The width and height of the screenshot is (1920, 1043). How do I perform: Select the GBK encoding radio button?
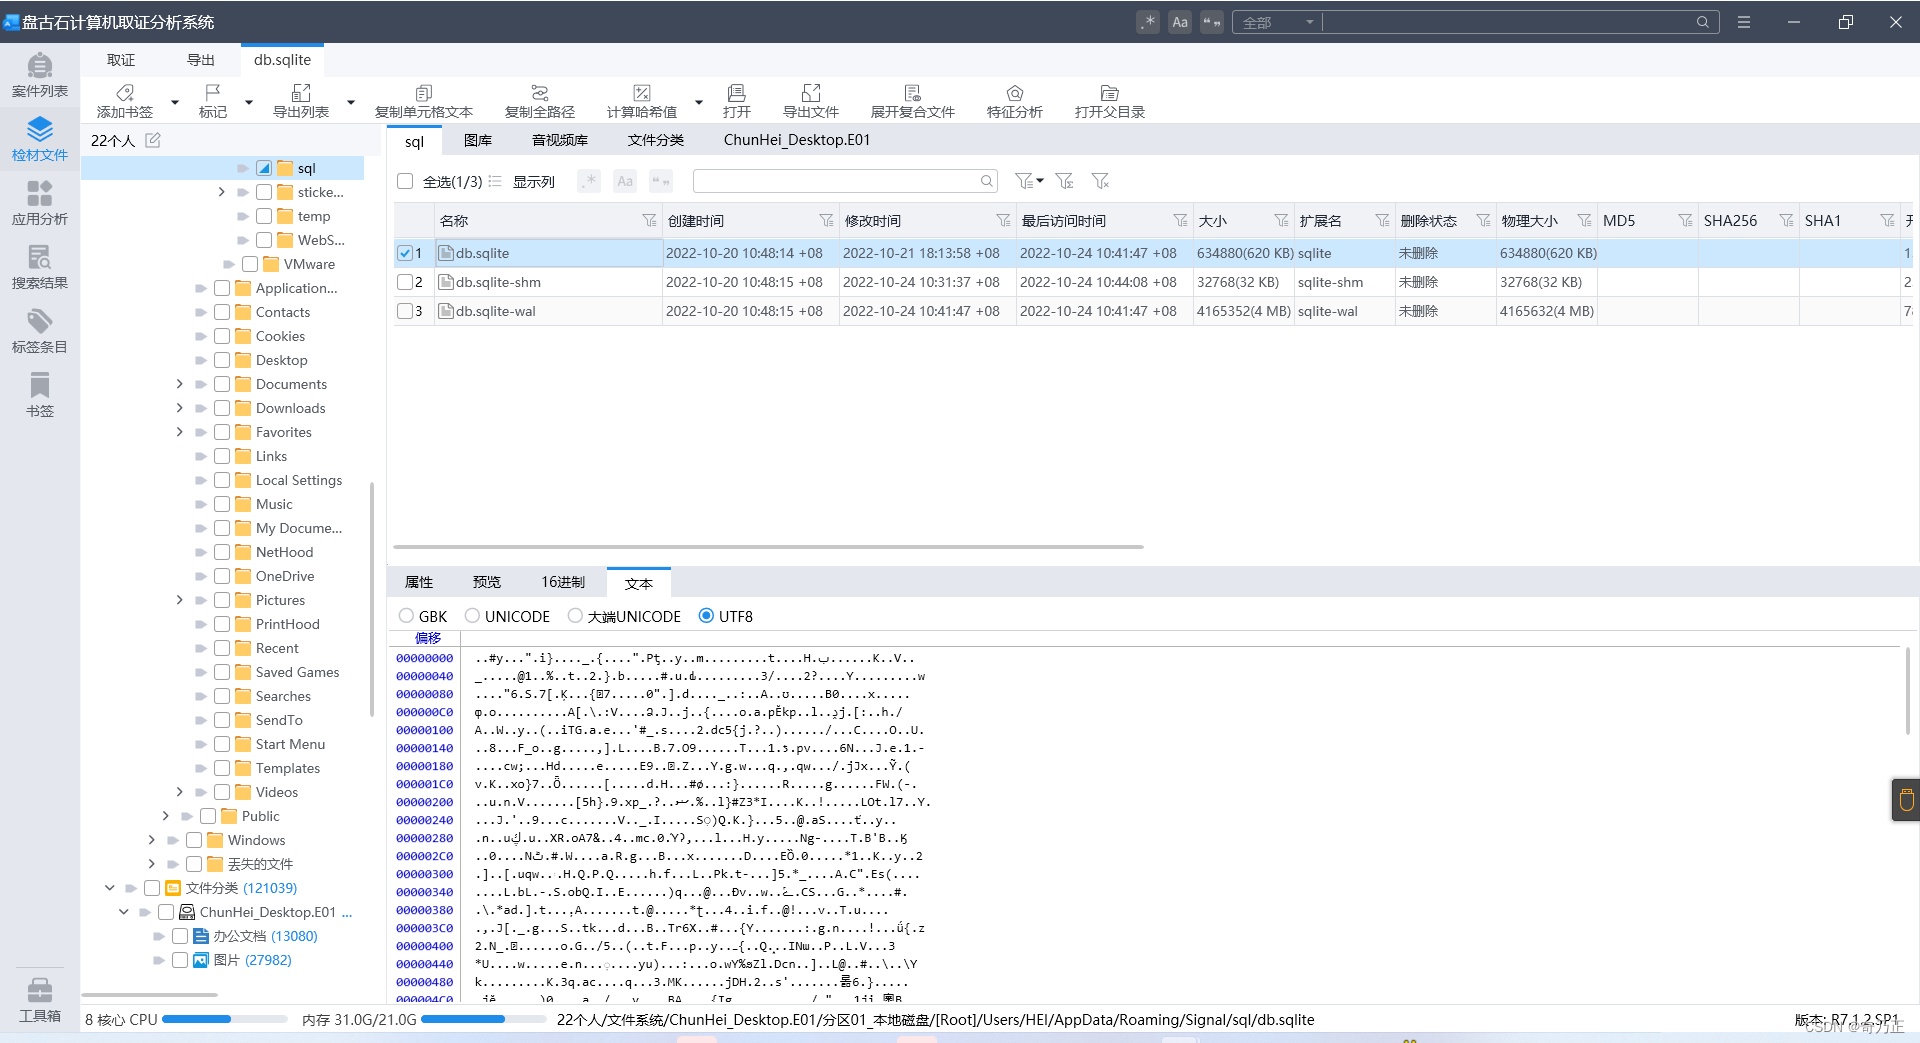[x=406, y=616]
